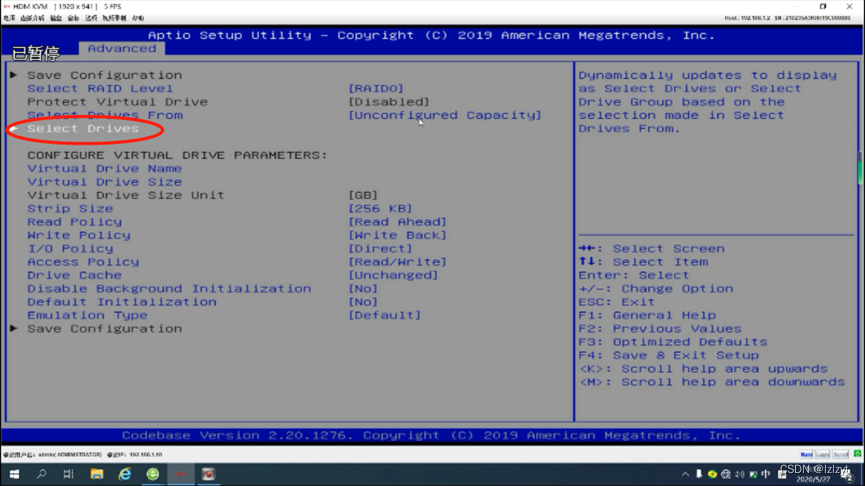Open the fifth KVM menu bar item
The height and width of the screenshot is (486, 865).
91,18
